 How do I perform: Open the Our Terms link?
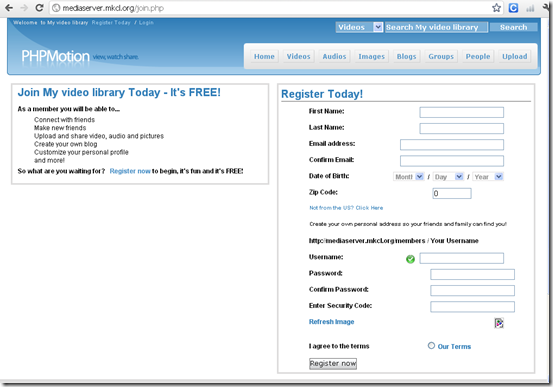pyautogui.click(x=454, y=346)
